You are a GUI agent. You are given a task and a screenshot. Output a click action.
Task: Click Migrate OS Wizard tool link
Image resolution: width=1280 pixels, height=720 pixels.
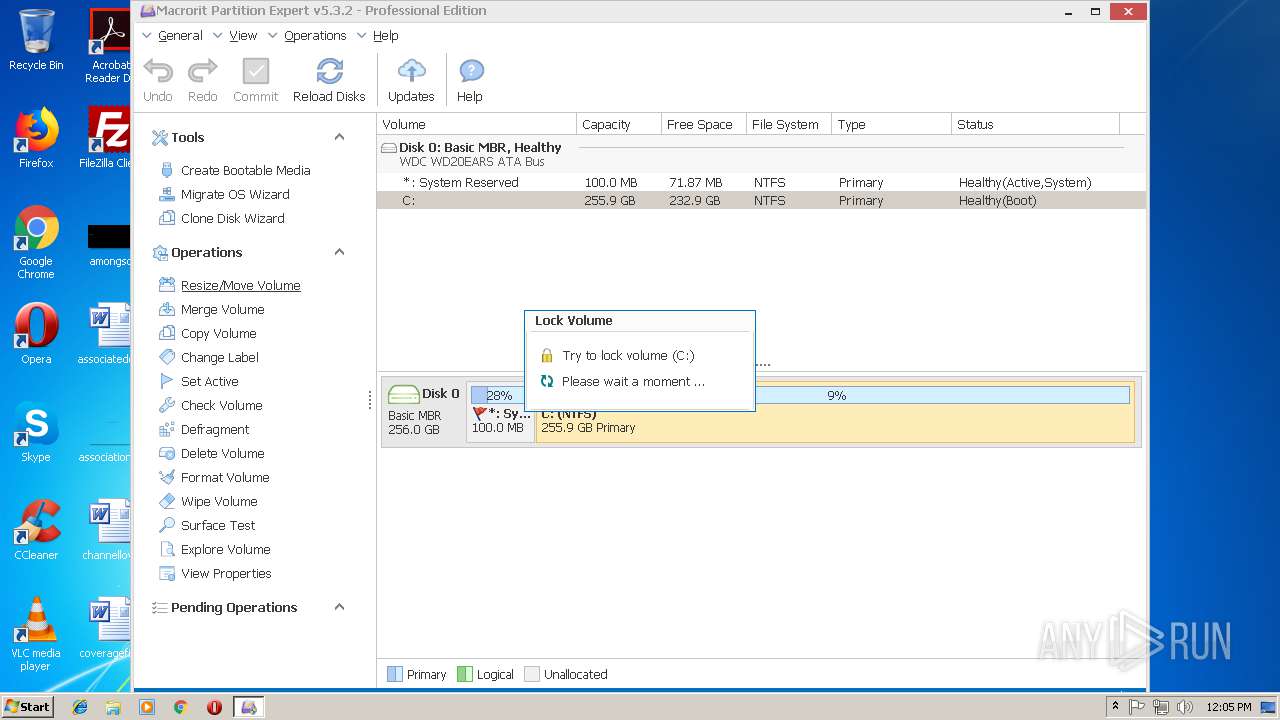(x=235, y=194)
